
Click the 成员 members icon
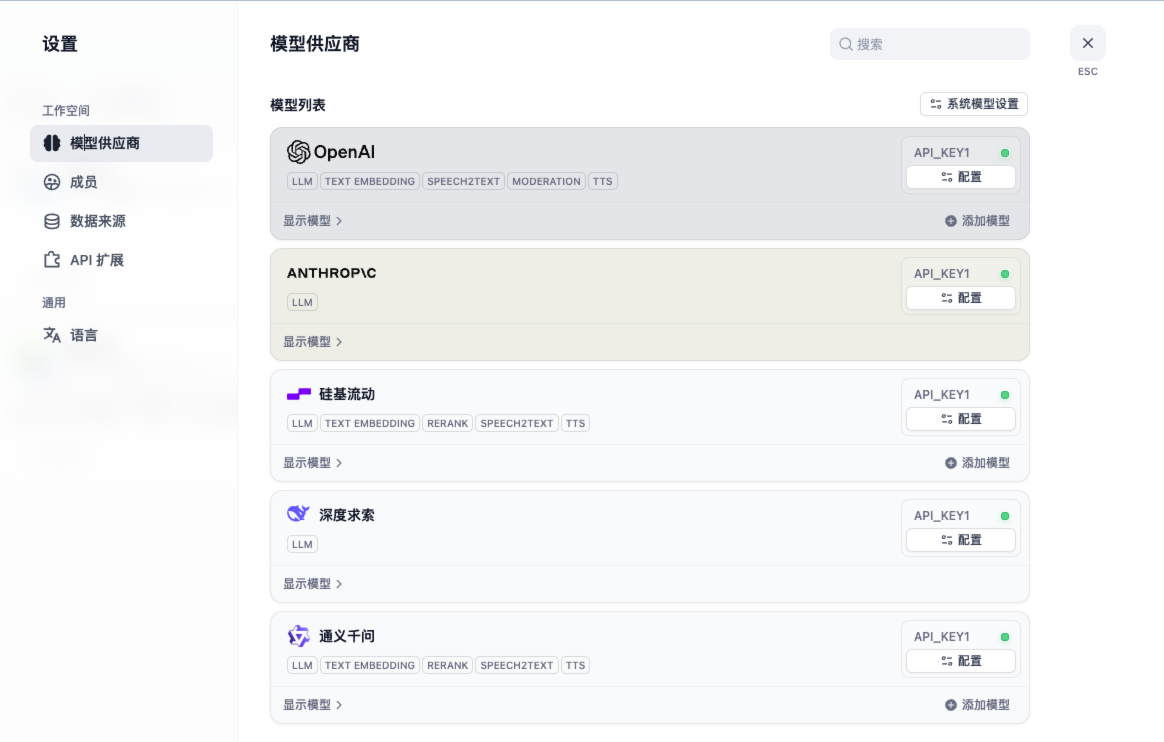(x=52, y=182)
